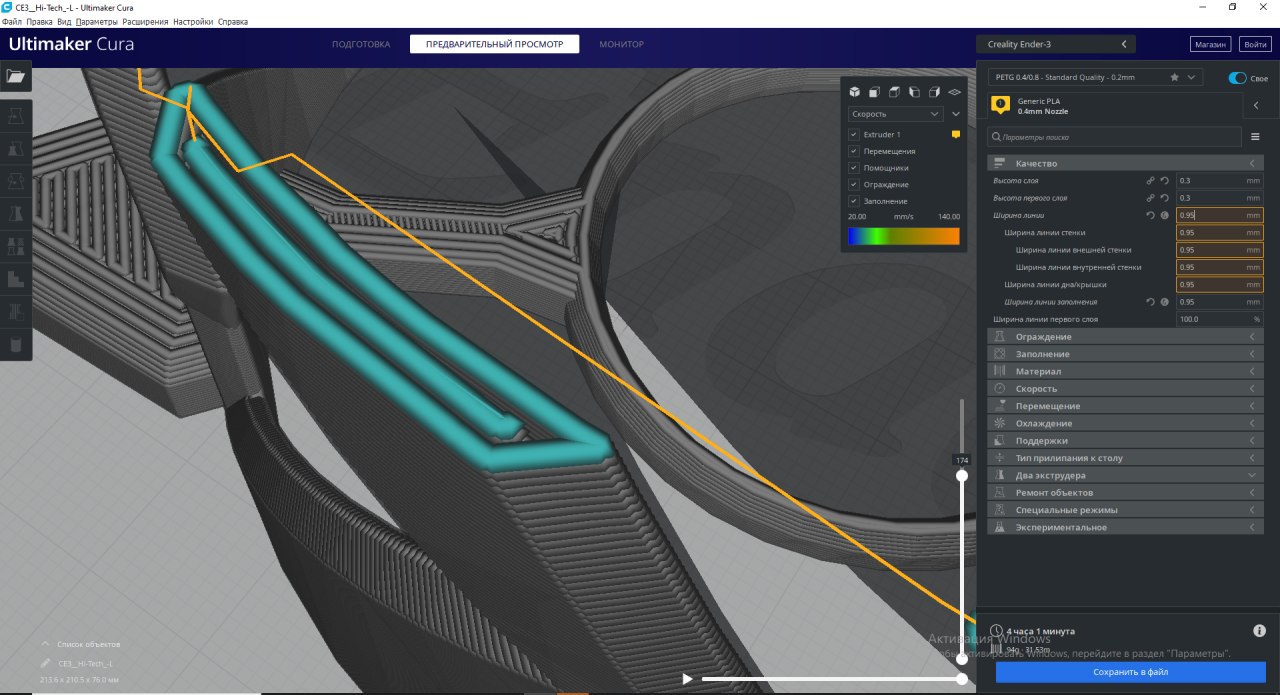Click Ширина линии стенки value field
Image resolution: width=1280 pixels, height=695 pixels.
pyautogui.click(x=1219, y=233)
